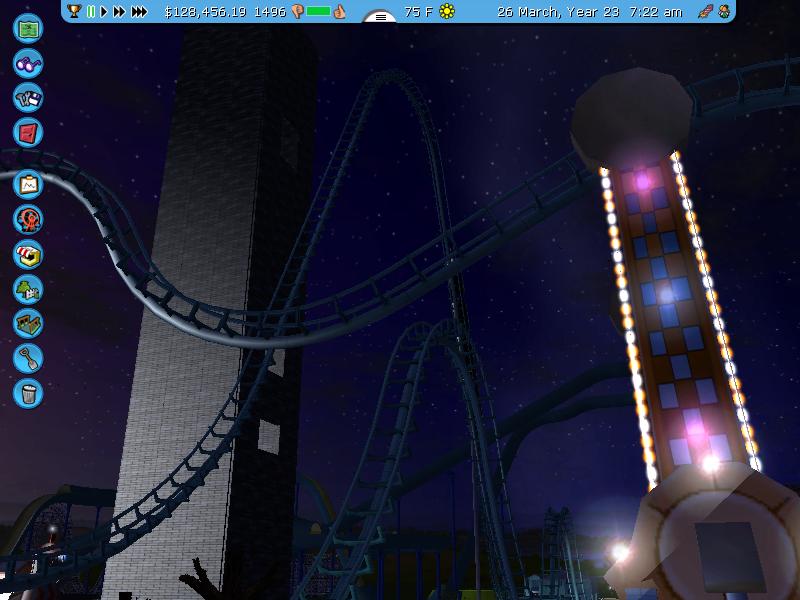The height and width of the screenshot is (600, 800).
Task: Open the game options and save menu
Action: click(28, 98)
